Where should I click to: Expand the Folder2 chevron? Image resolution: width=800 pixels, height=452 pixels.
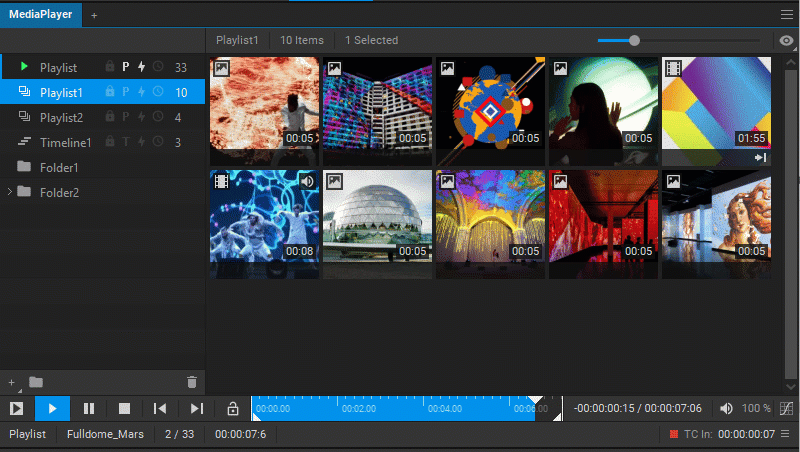point(9,192)
